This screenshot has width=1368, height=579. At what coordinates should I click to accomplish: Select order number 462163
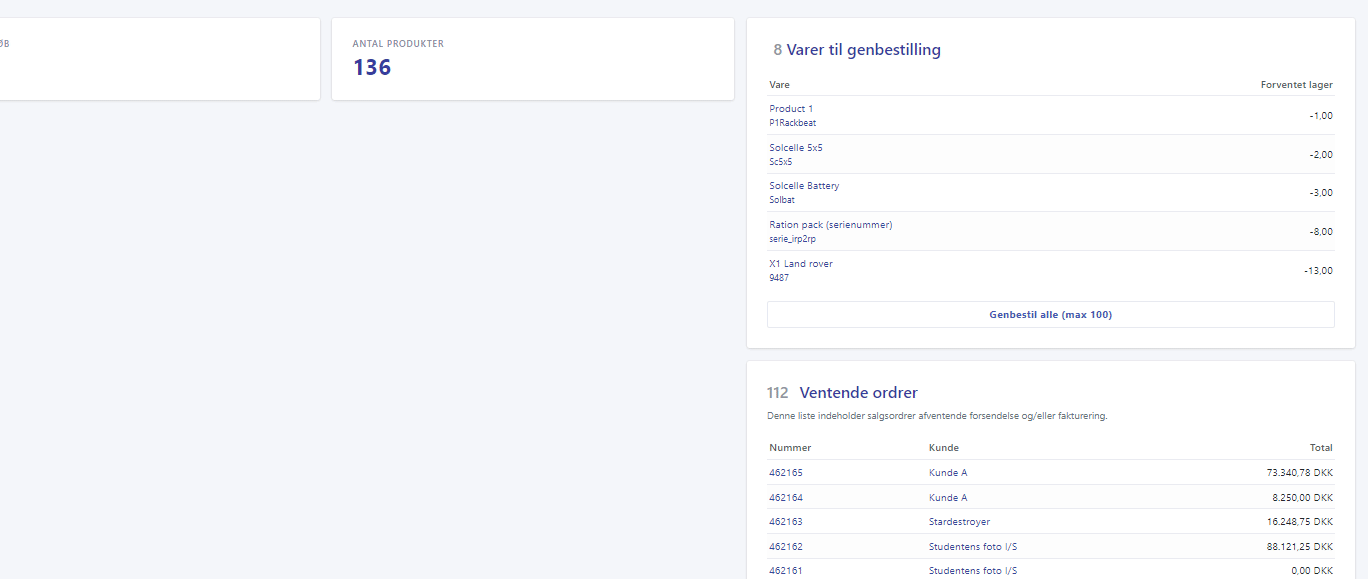point(784,521)
